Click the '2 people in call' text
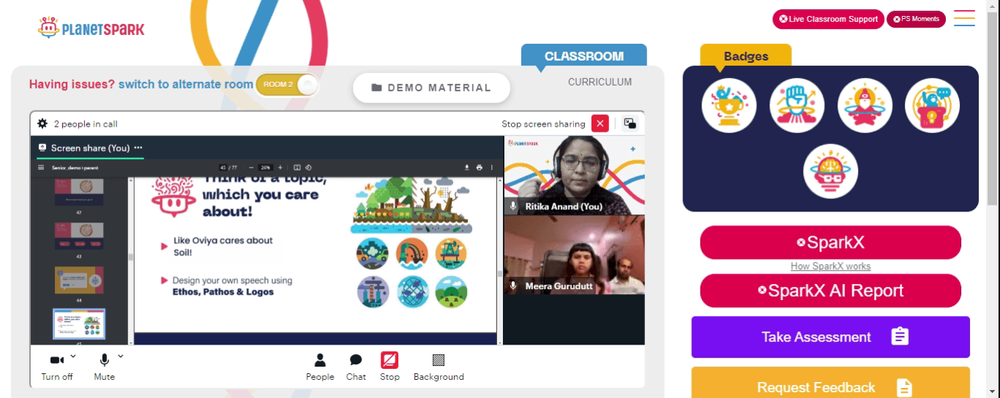 tap(85, 124)
